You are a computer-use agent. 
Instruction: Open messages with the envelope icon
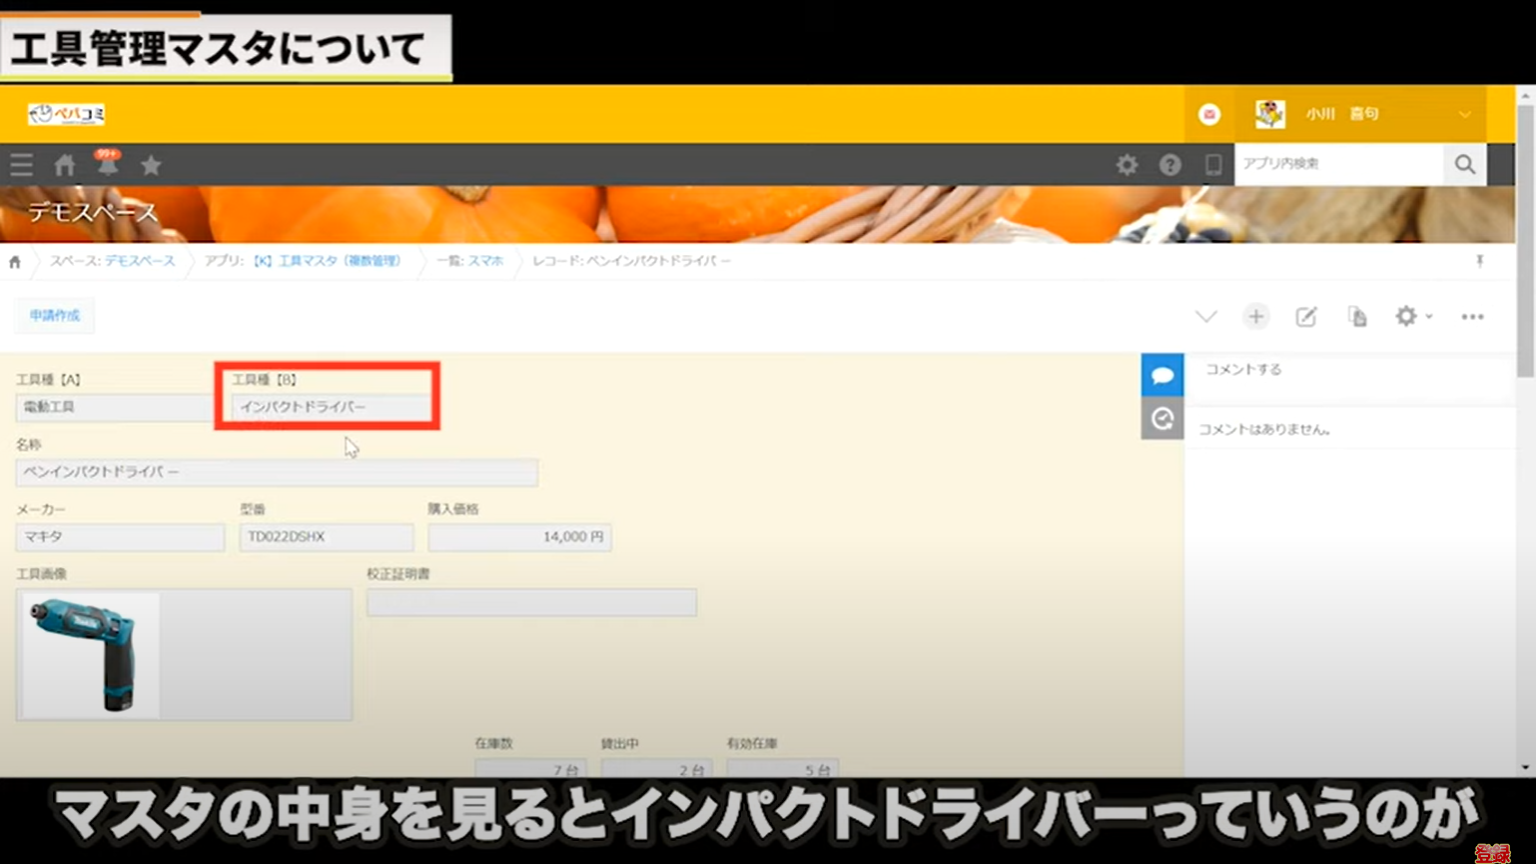tap(1209, 114)
